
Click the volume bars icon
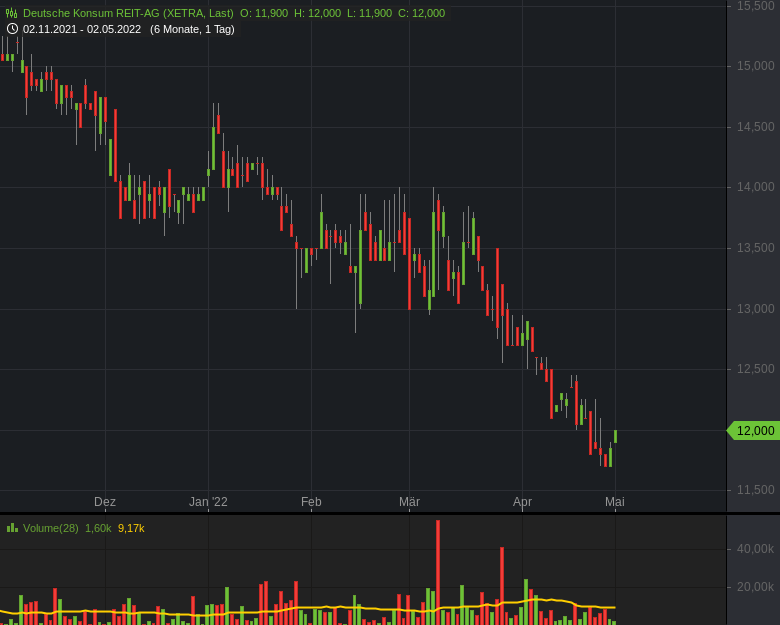(12, 528)
